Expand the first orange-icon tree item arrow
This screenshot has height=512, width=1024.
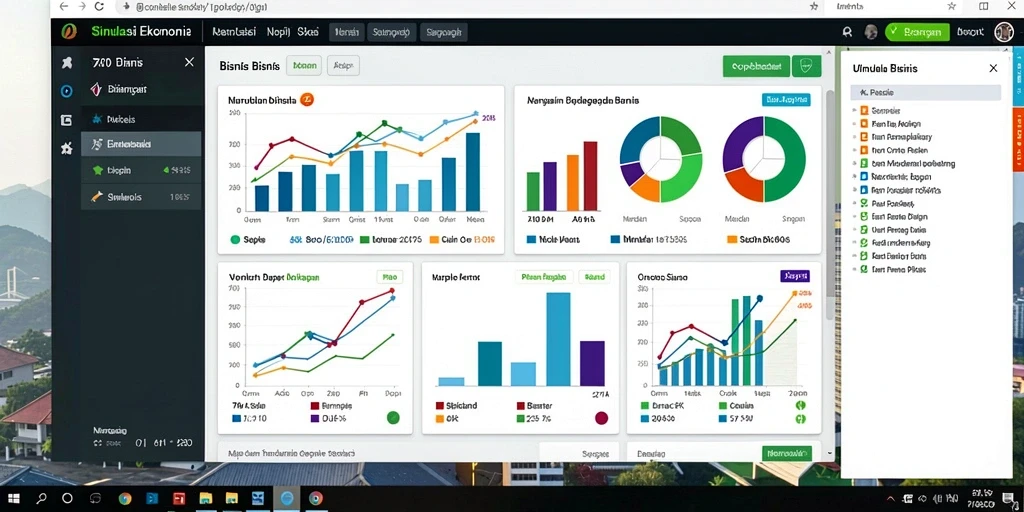855,111
